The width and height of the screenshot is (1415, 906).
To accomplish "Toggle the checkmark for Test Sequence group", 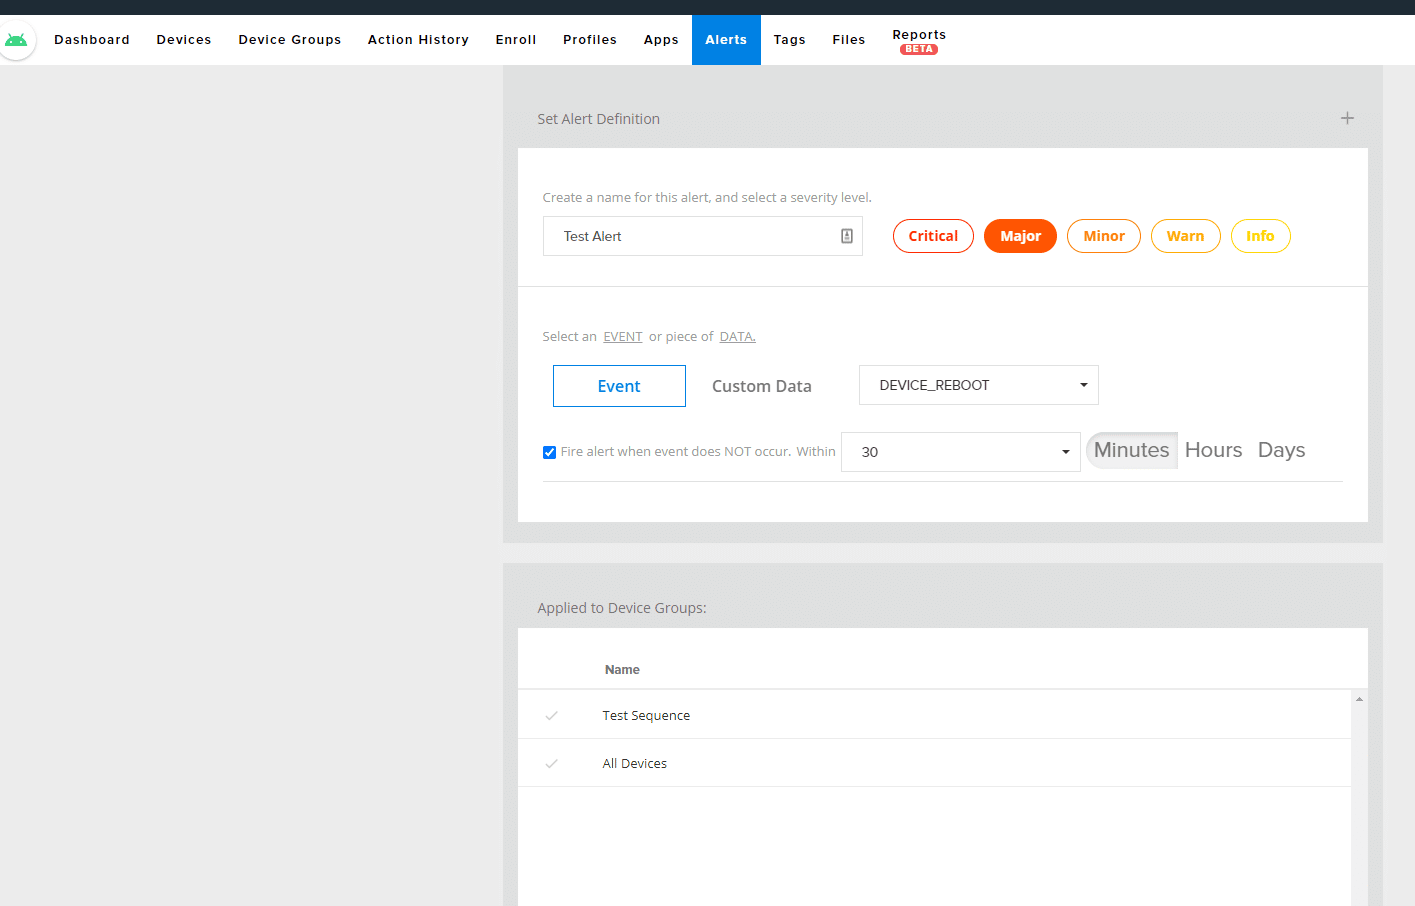I will coord(551,715).
